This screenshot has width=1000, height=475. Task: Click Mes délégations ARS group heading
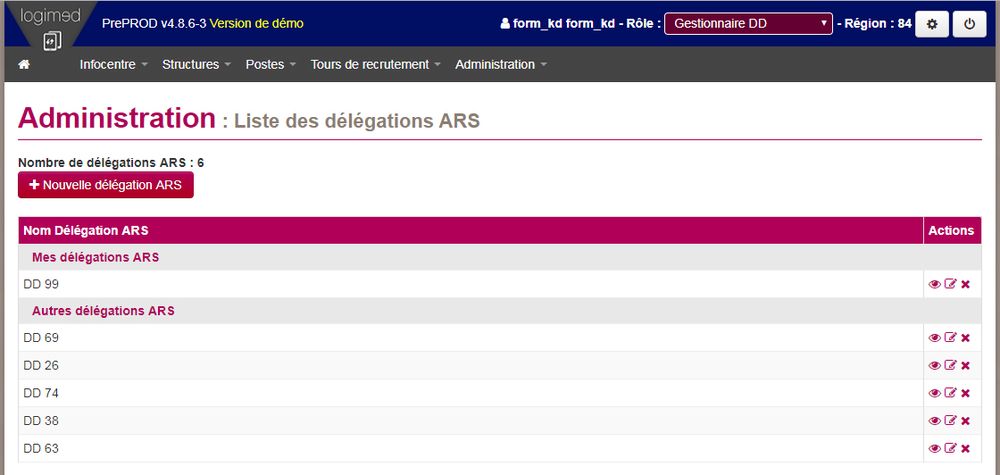pyautogui.click(x=96, y=258)
